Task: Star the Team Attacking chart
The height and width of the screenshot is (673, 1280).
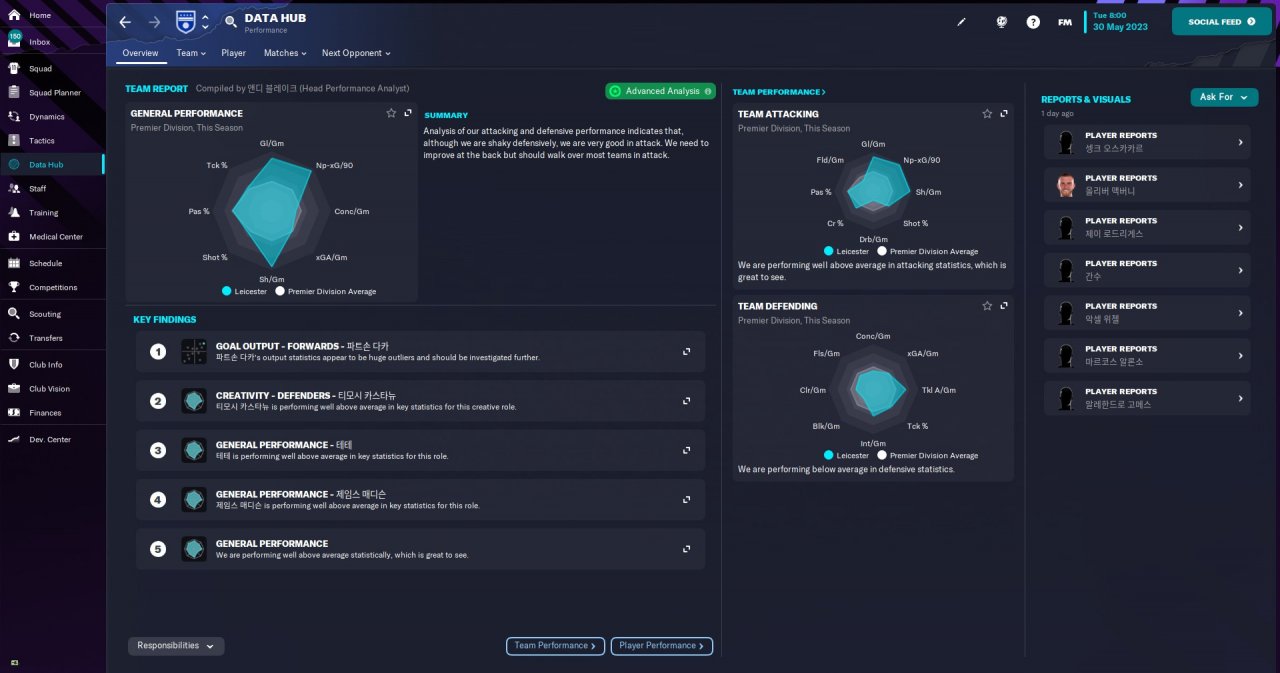Action: point(987,114)
